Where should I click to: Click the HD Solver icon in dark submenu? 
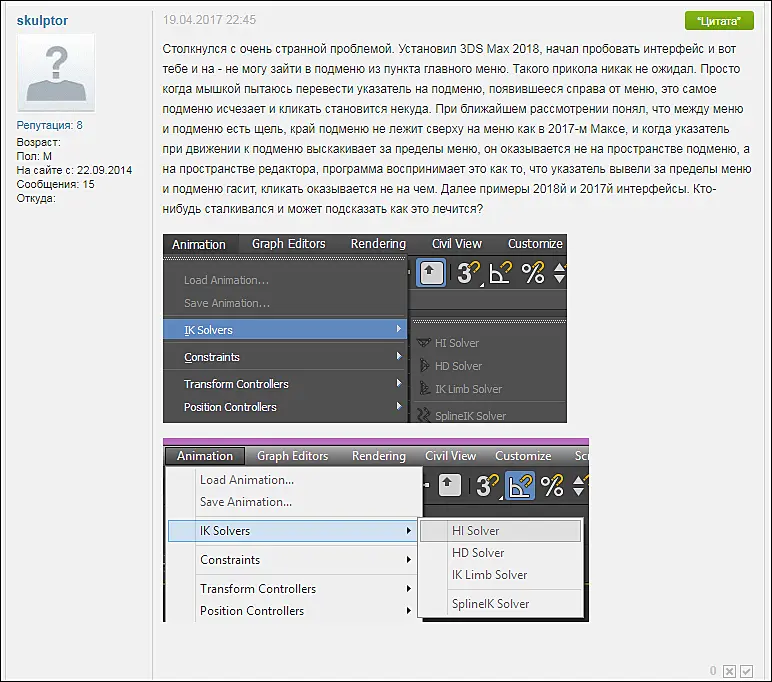coord(423,365)
